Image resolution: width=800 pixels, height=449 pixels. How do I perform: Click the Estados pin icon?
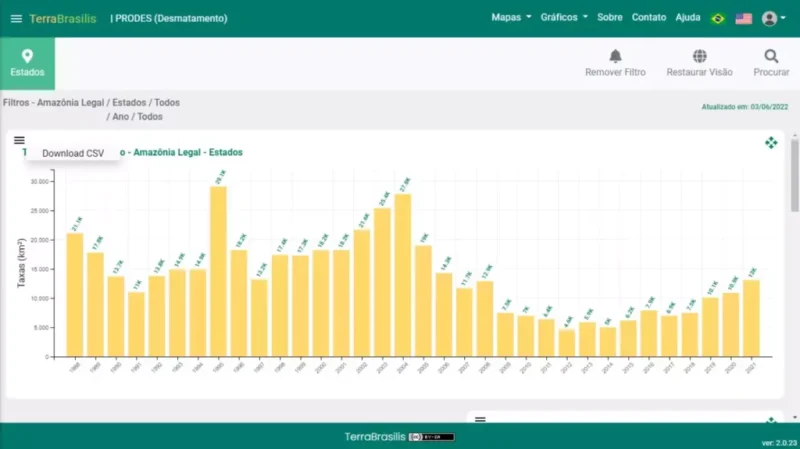(x=27, y=56)
